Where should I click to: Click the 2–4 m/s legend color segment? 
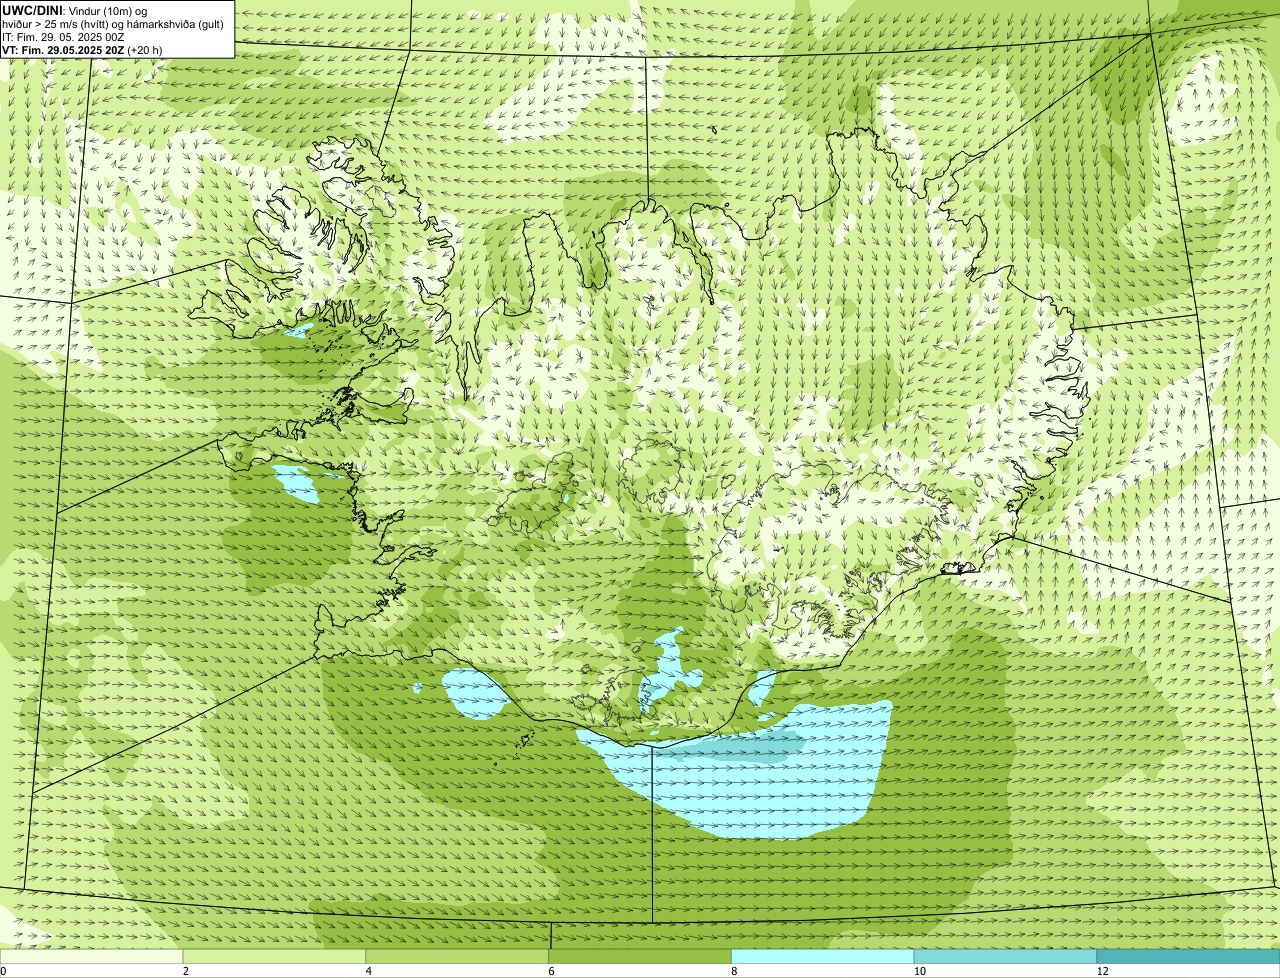tap(275, 956)
